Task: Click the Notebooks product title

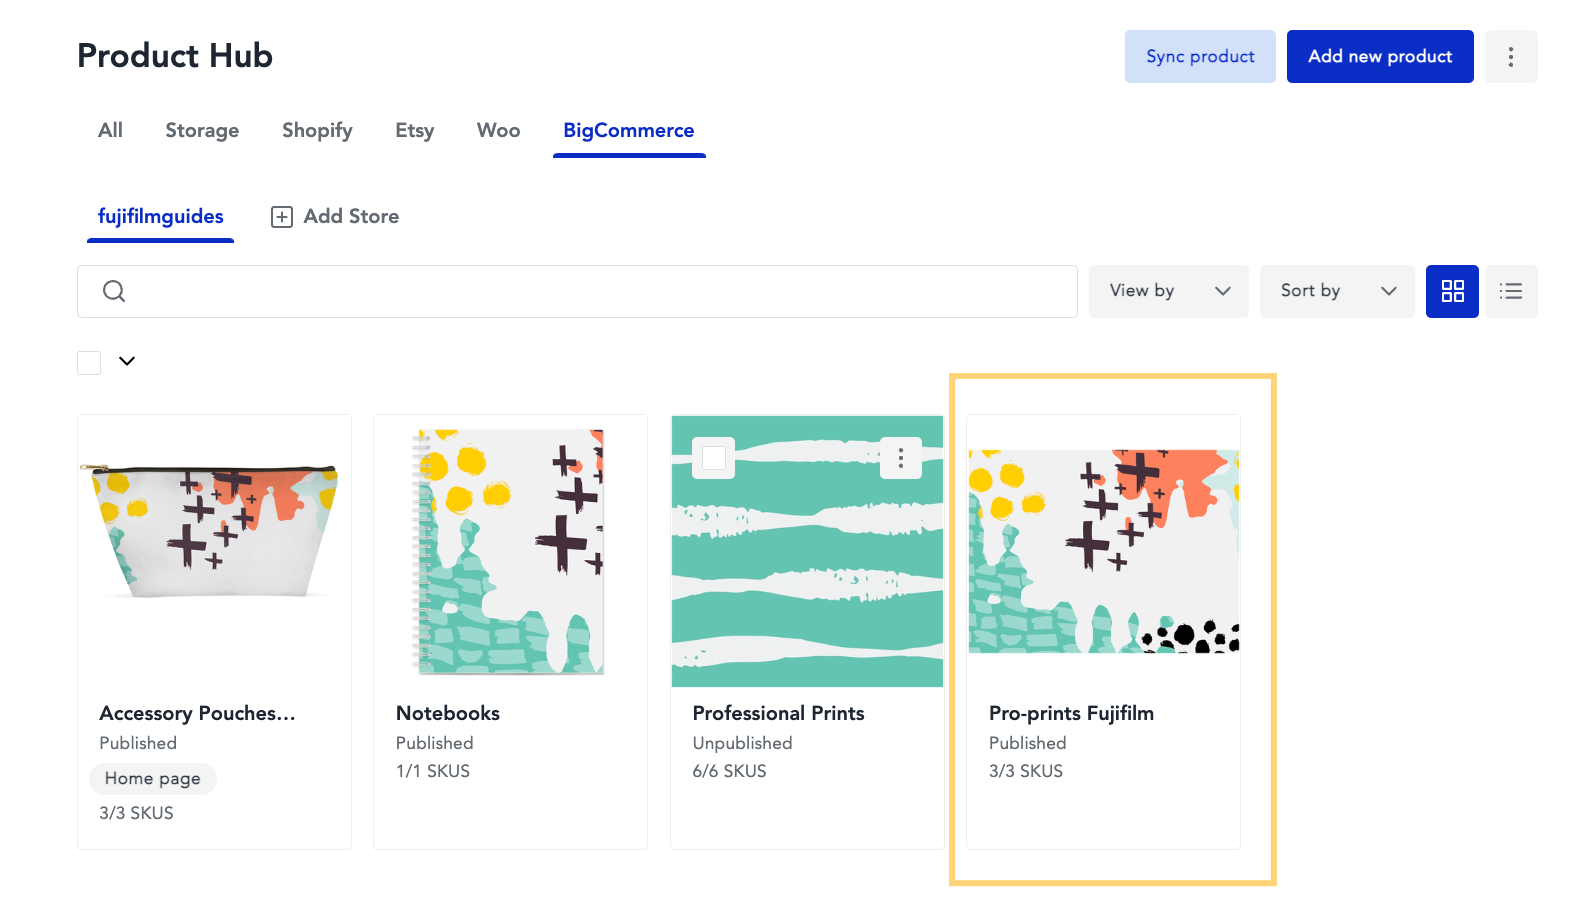Action: click(447, 713)
